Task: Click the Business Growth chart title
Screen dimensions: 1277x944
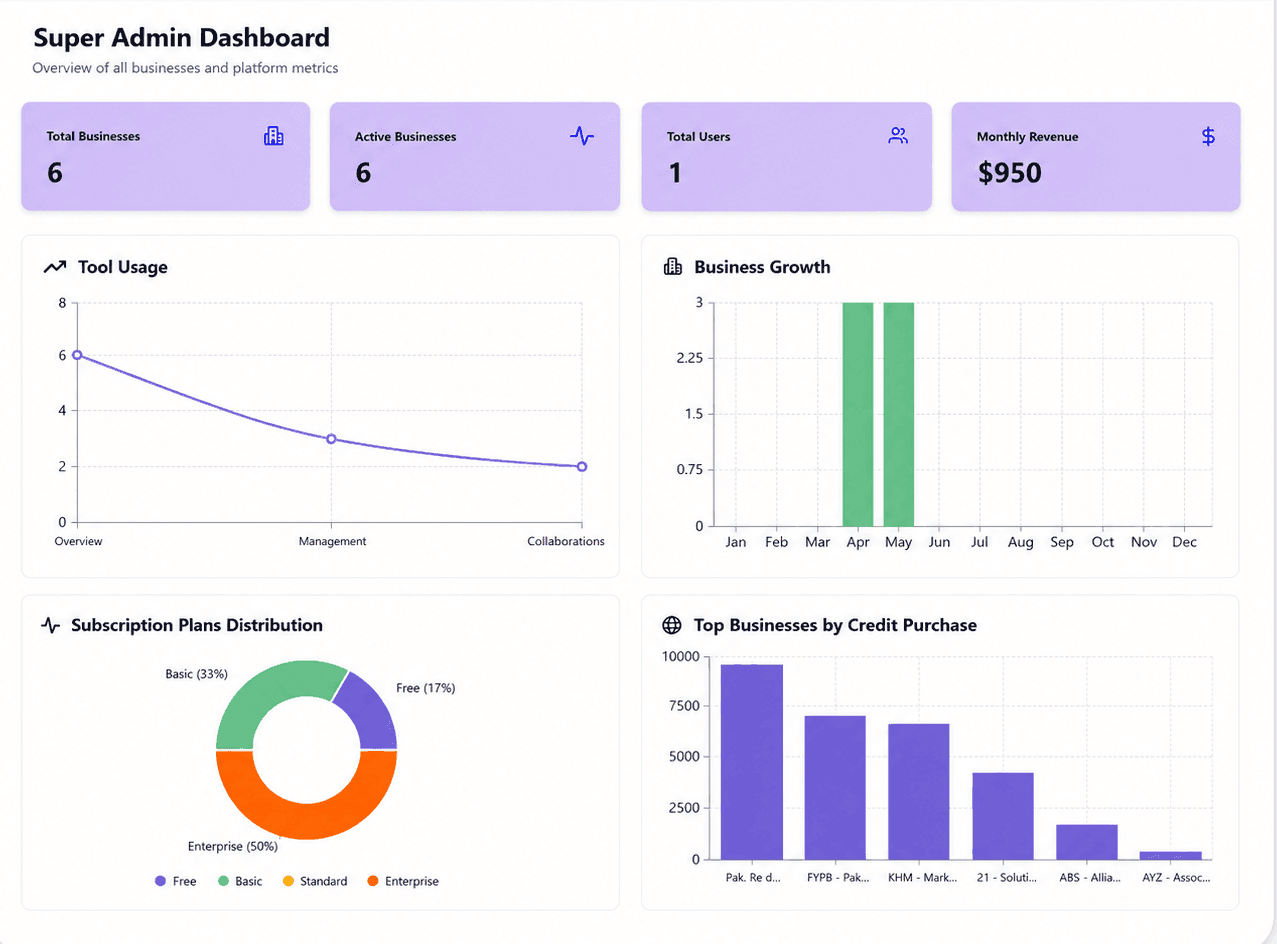Action: [x=762, y=267]
